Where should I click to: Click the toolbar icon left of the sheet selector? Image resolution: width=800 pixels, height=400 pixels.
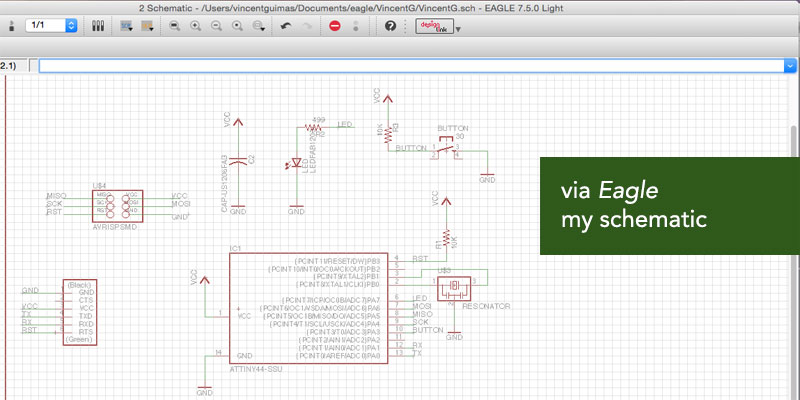coord(12,26)
